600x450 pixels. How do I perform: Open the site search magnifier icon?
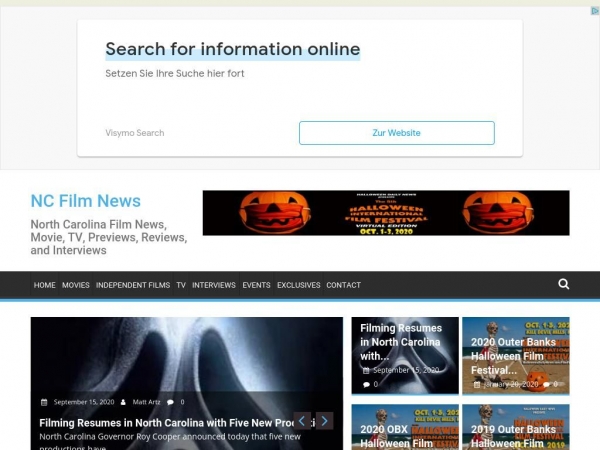click(563, 284)
